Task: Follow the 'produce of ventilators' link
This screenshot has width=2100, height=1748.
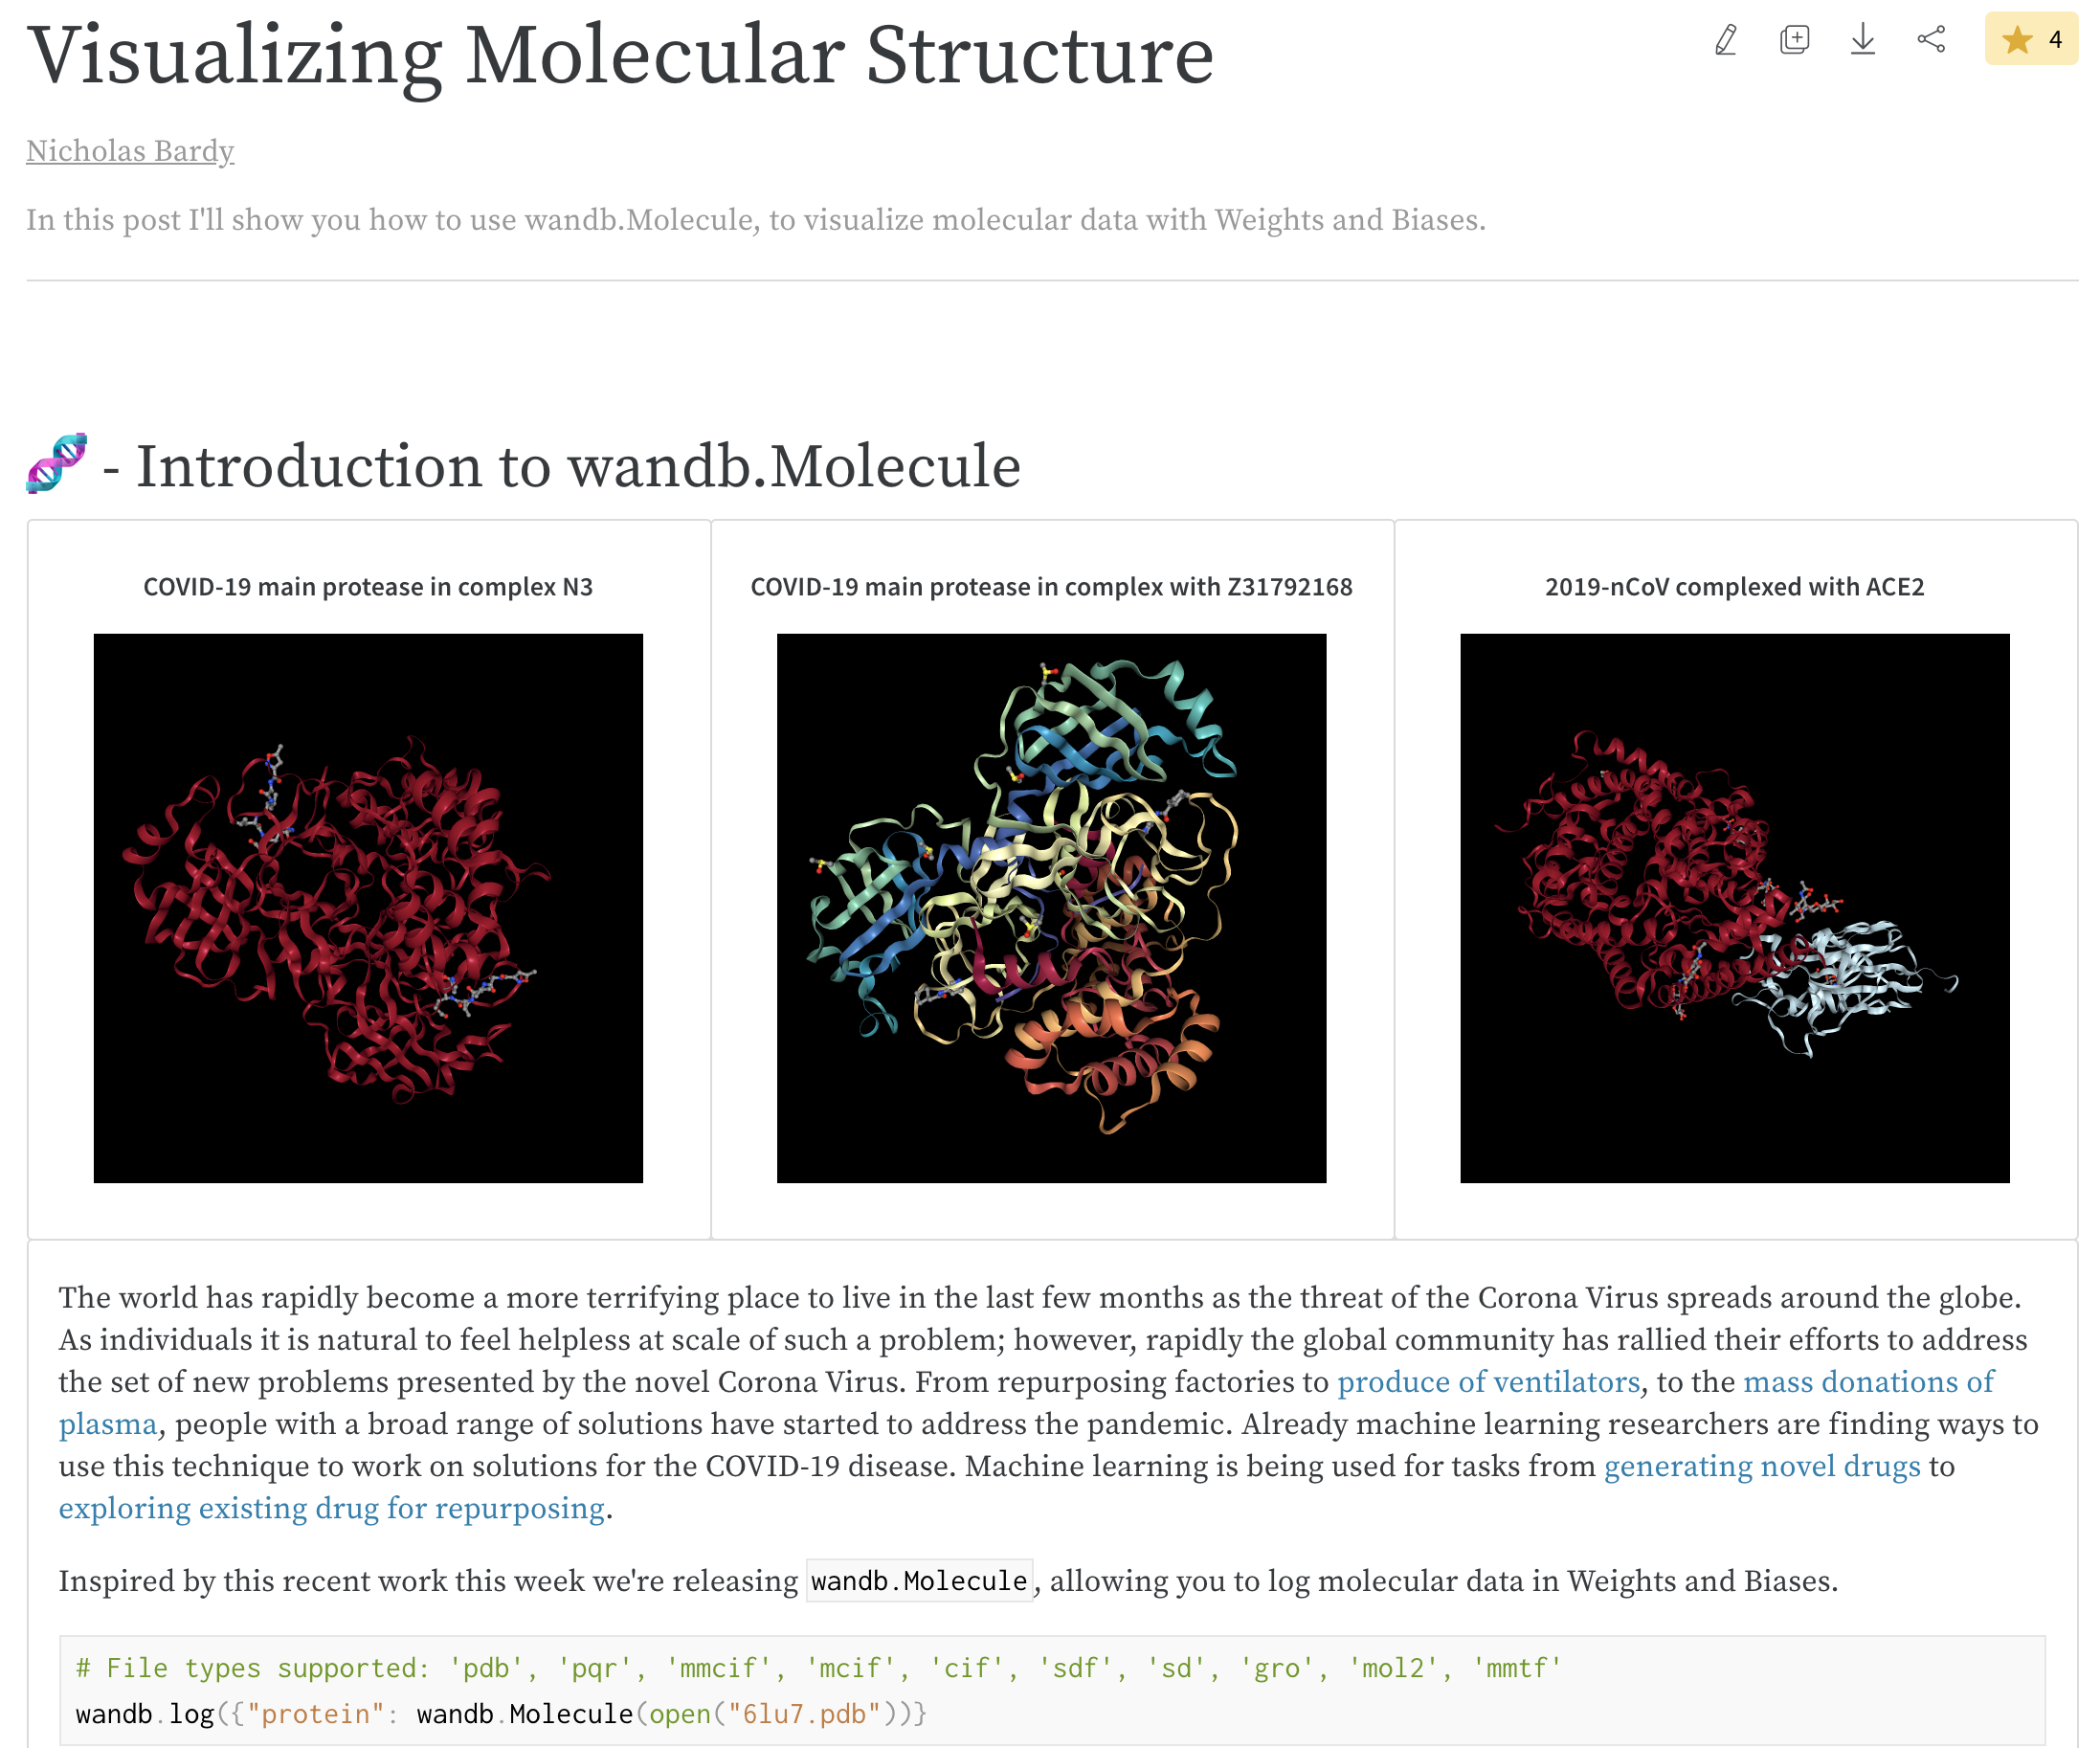Action: [1488, 1382]
